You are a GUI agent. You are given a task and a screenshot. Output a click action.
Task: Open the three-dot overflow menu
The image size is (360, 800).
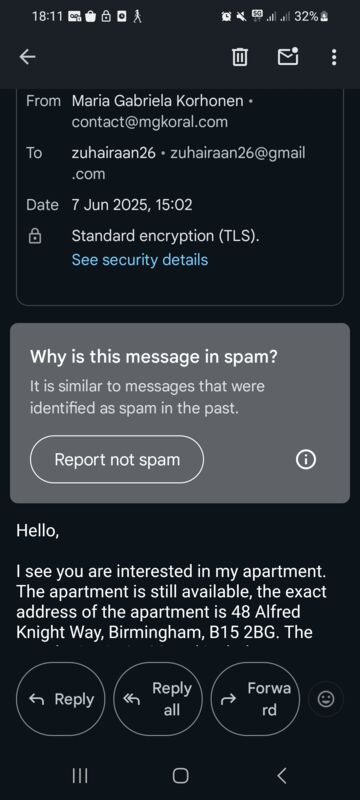point(334,57)
